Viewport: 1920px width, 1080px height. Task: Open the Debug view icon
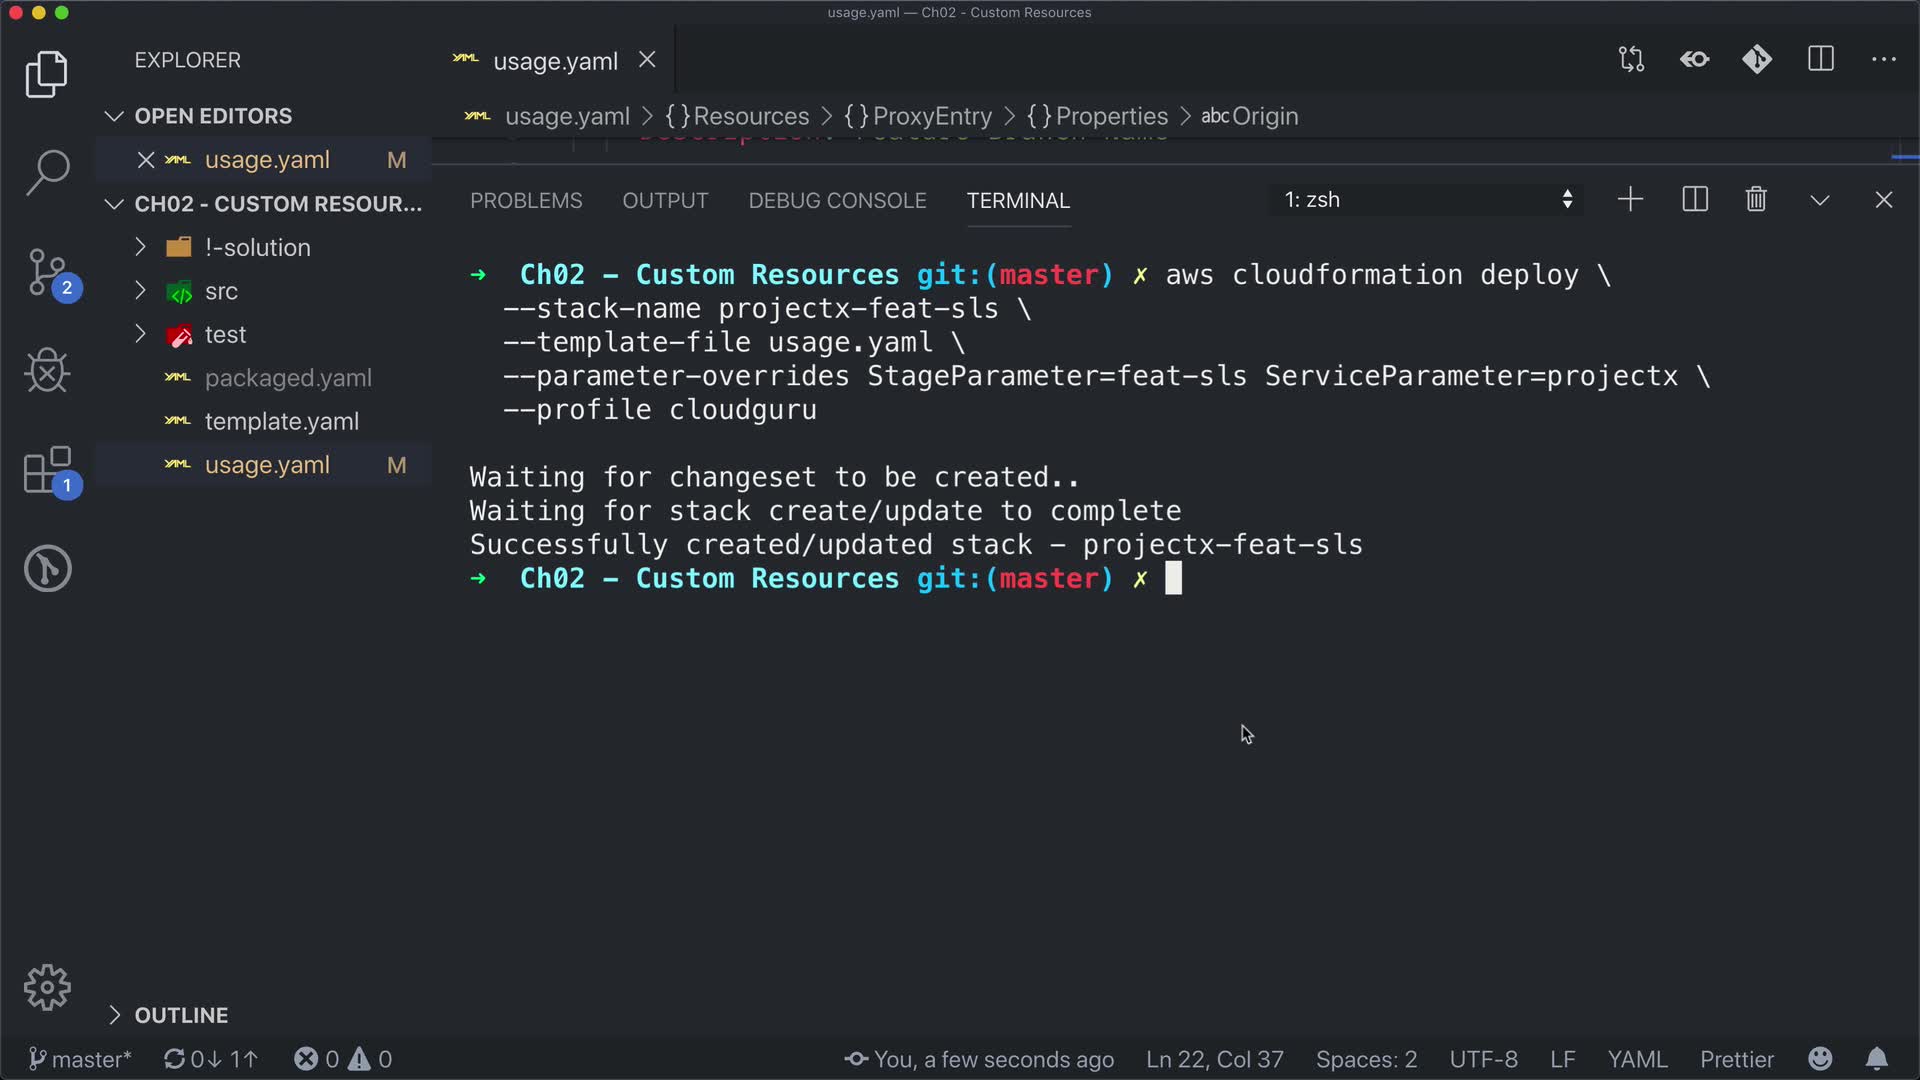(47, 371)
